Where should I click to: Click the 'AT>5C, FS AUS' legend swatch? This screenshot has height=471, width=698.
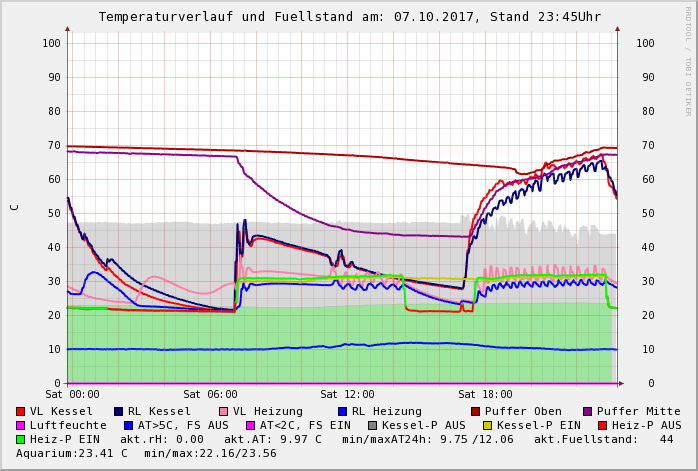tap(128, 425)
